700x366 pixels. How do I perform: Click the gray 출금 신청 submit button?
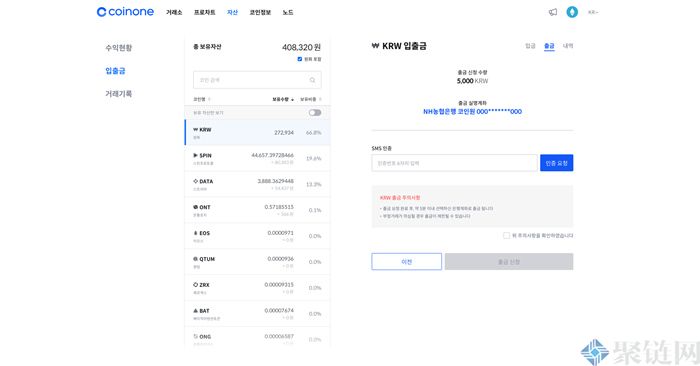509,262
